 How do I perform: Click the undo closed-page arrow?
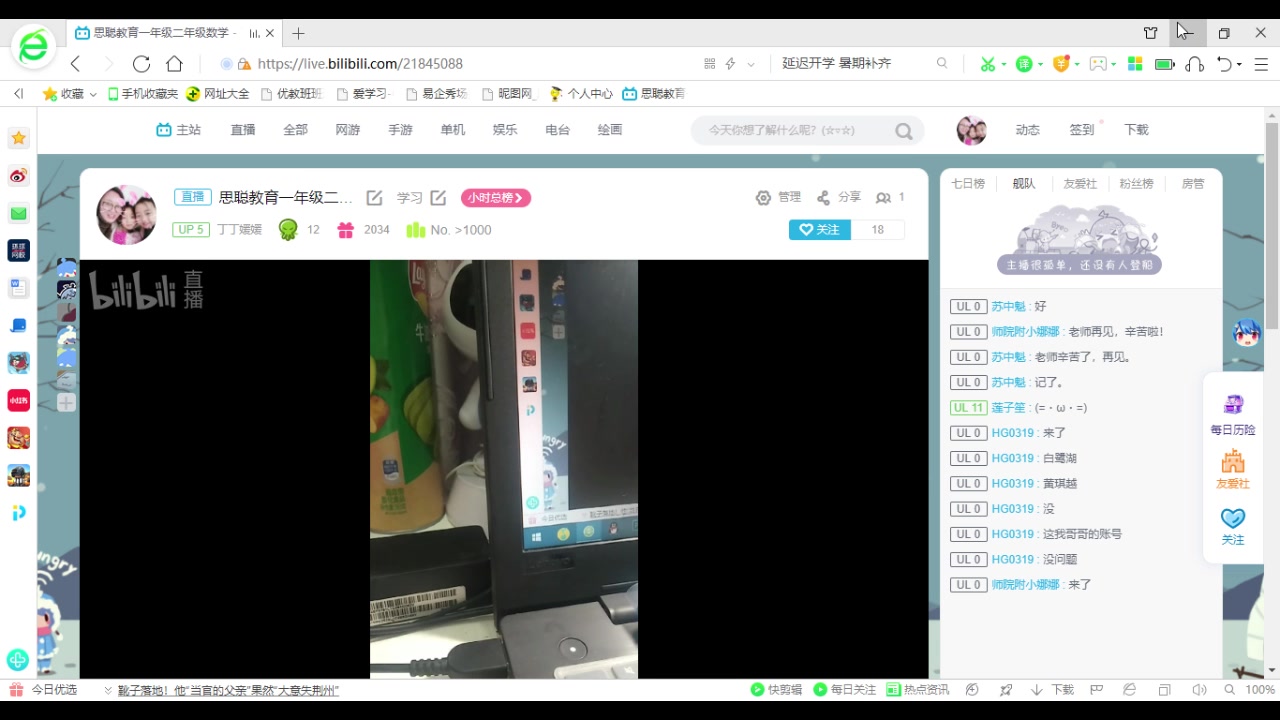point(1225,64)
